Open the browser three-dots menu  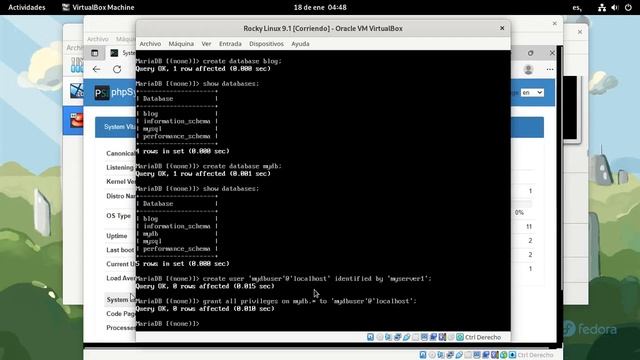pyautogui.click(x=550, y=69)
